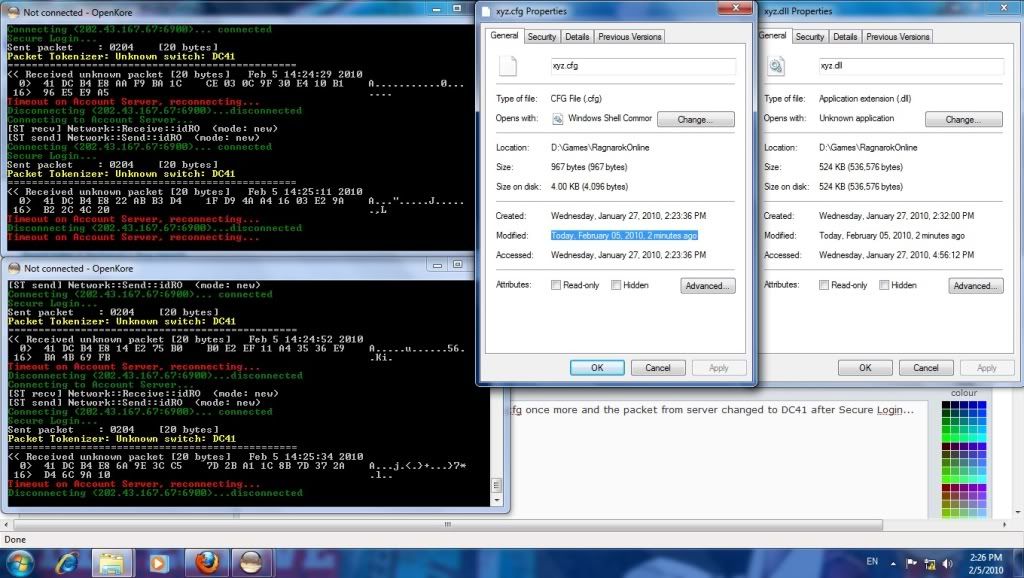Click the volume speaker tray icon

[x=948, y=563]
